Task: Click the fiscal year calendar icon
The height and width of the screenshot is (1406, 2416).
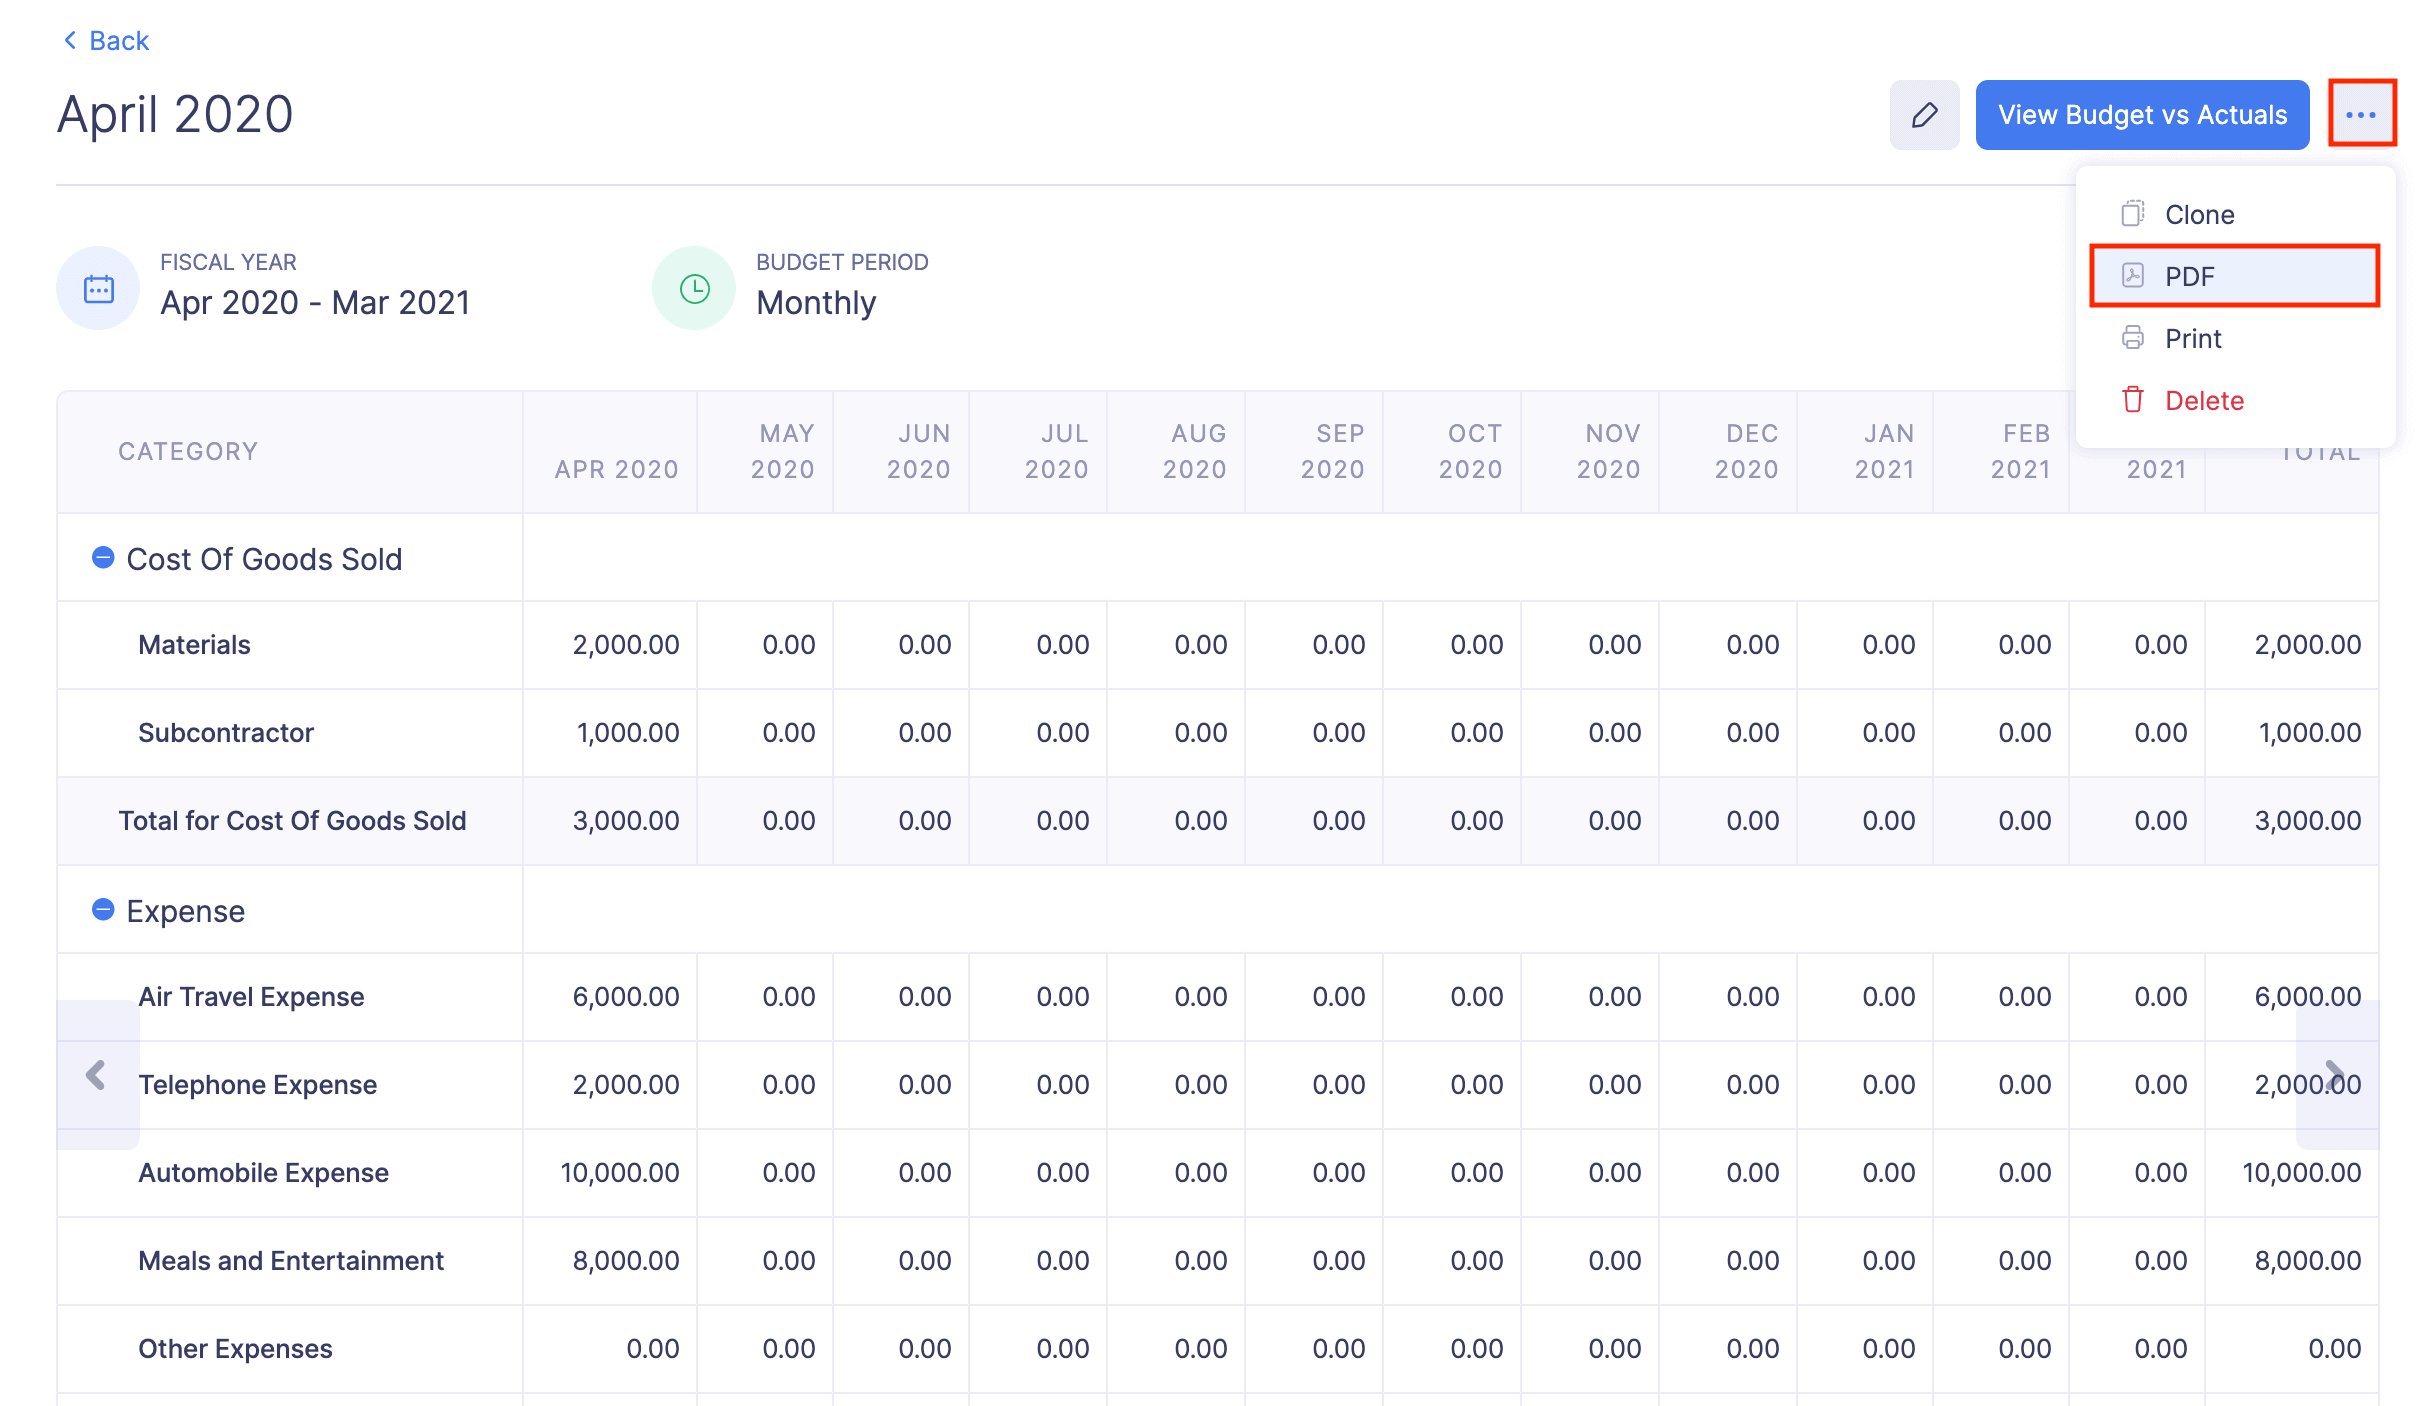Action: pyautogui.click(x=98, y=289)
